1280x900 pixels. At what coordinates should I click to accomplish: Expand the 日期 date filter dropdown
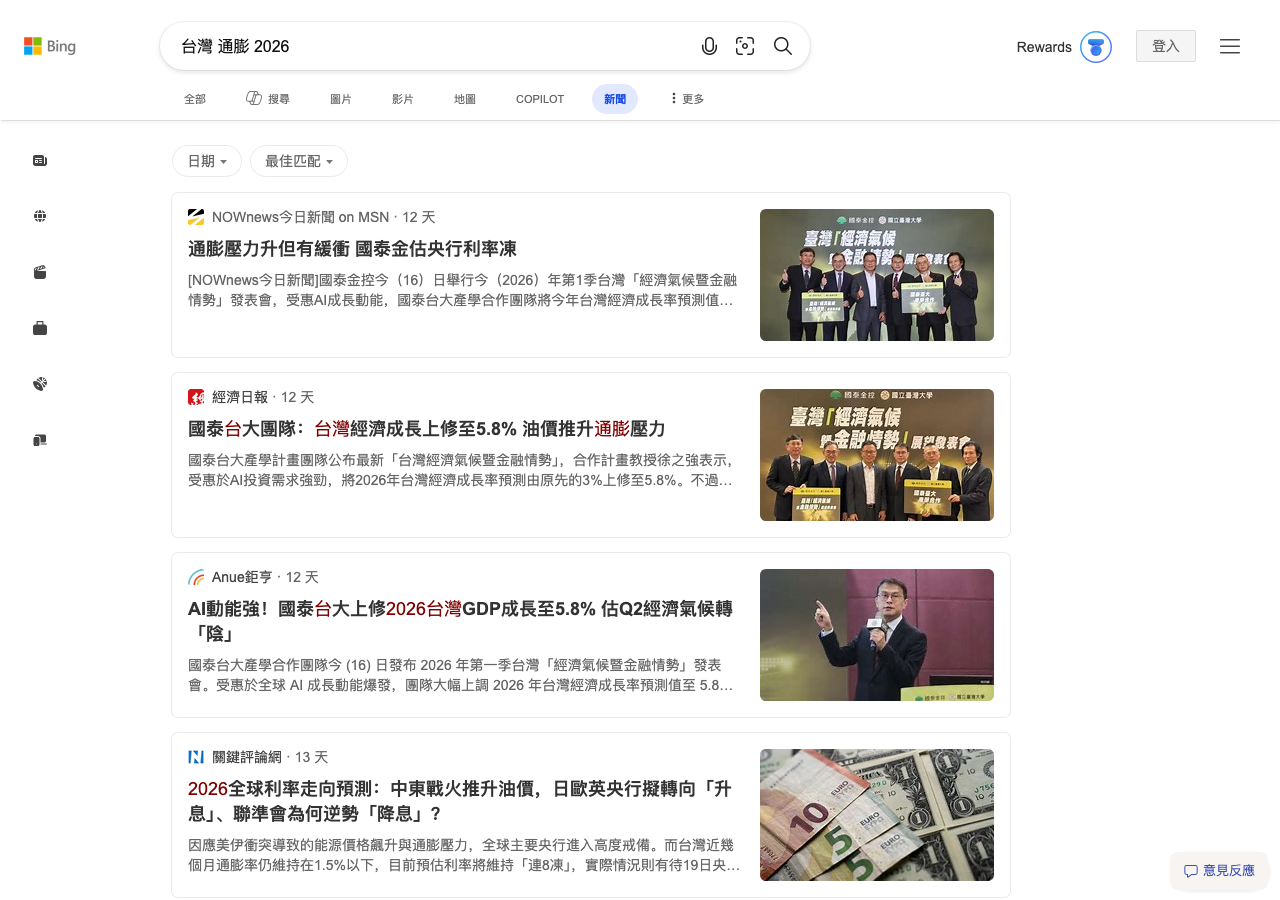coord(207,161)
